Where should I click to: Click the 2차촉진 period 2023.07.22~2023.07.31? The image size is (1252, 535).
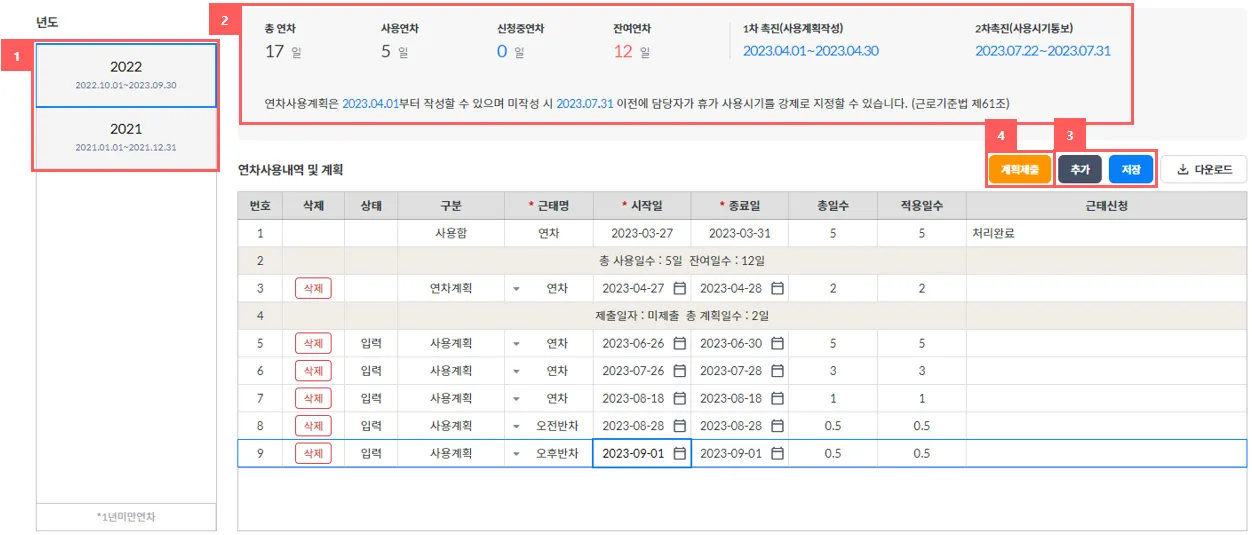(1043, 51)
